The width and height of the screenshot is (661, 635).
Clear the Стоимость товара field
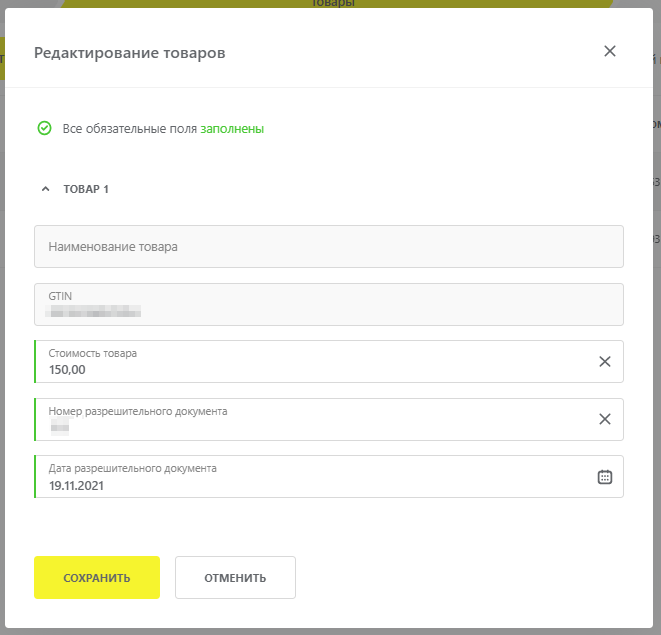pyautogui.click(x=605, y=361)
